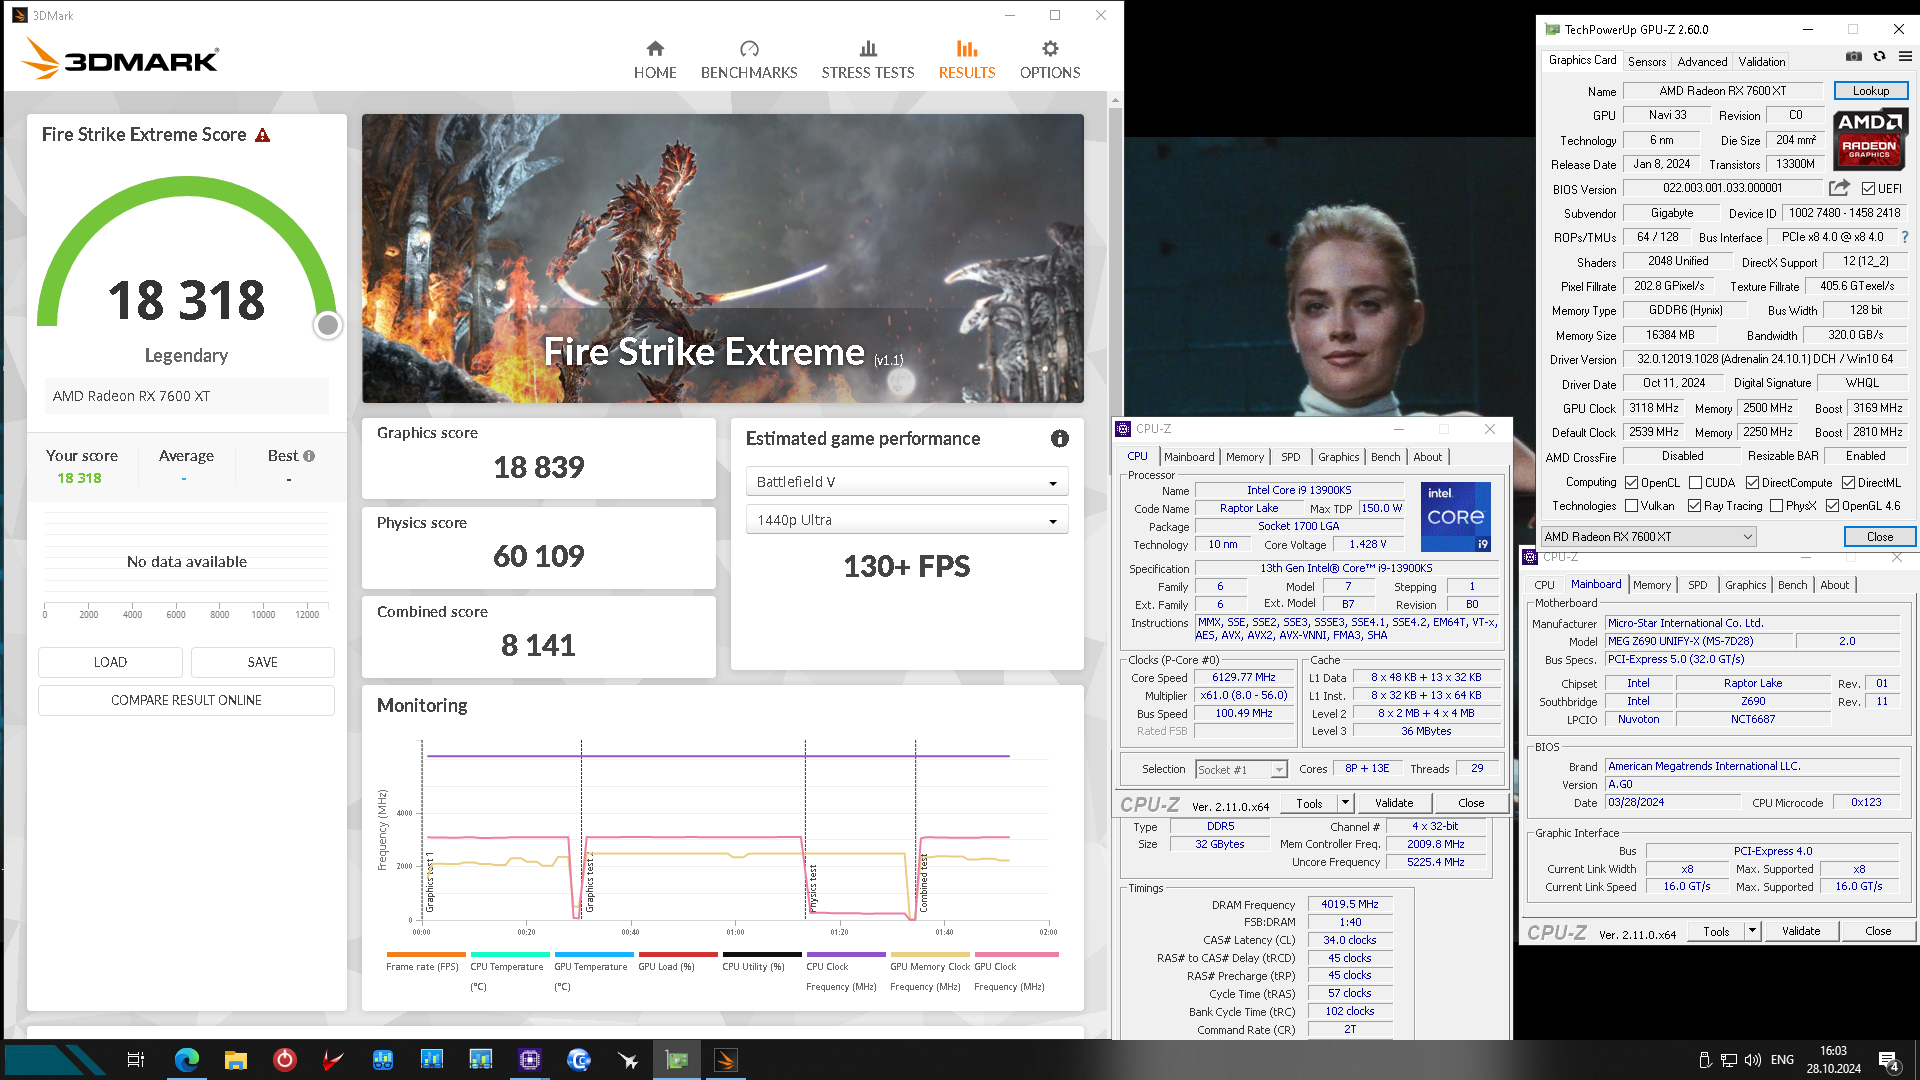This screenshot has width=1920, height=1080.
Task: Open the Socket #1 selection dropdown in CPU-Z
Action: coord(1241,770)
